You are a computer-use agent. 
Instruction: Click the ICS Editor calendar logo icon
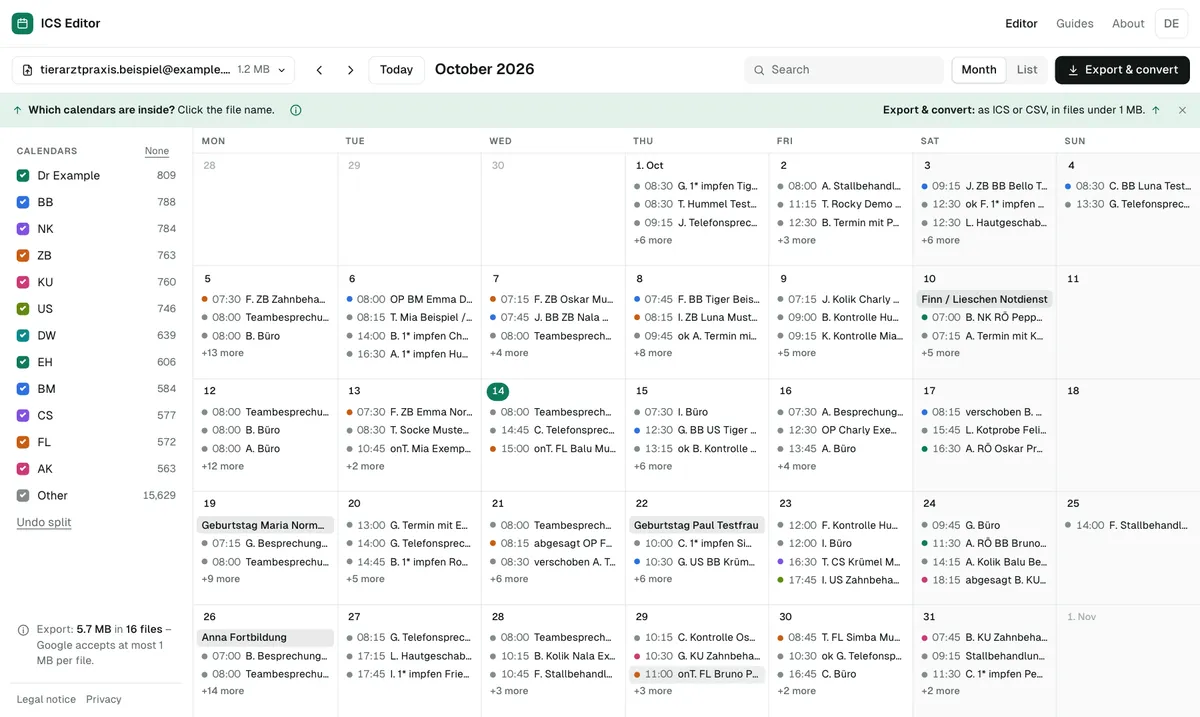point(22,23)
